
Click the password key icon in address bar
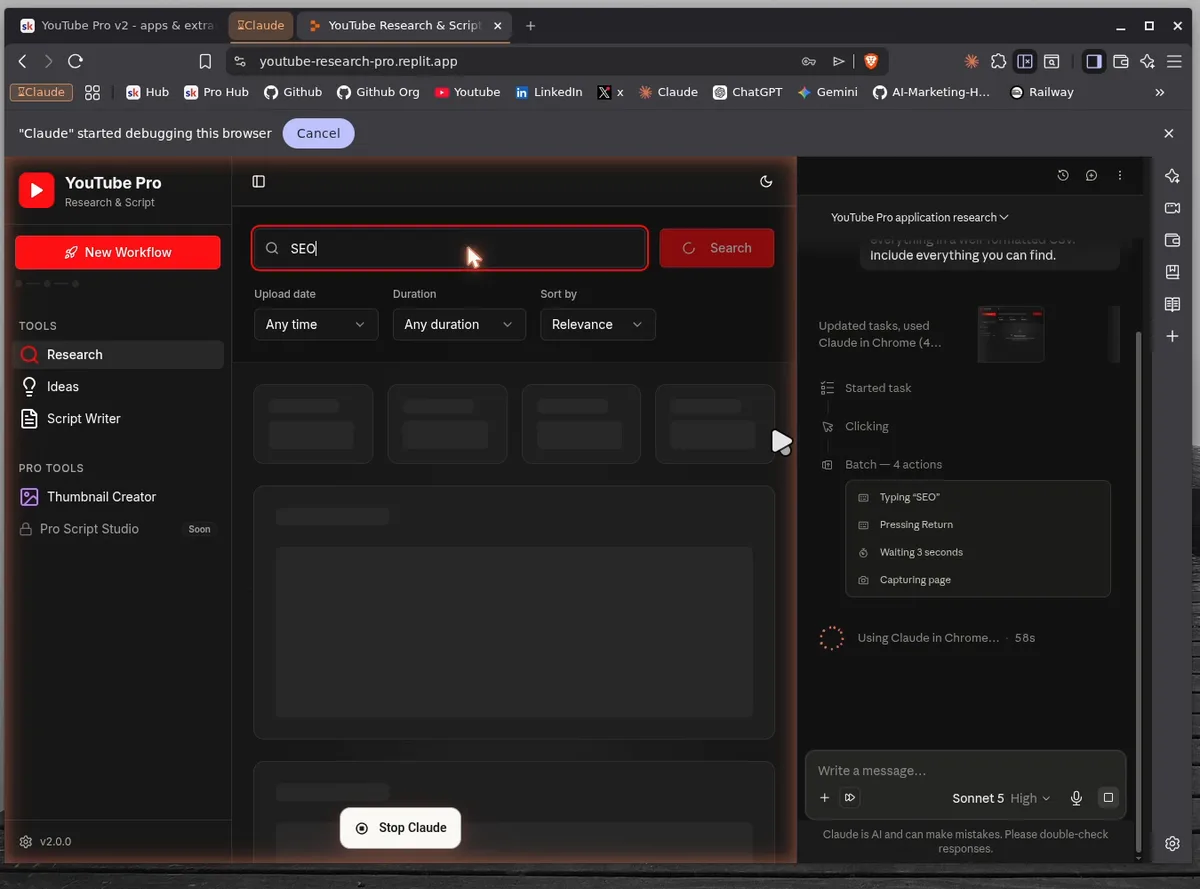point(808,61)
